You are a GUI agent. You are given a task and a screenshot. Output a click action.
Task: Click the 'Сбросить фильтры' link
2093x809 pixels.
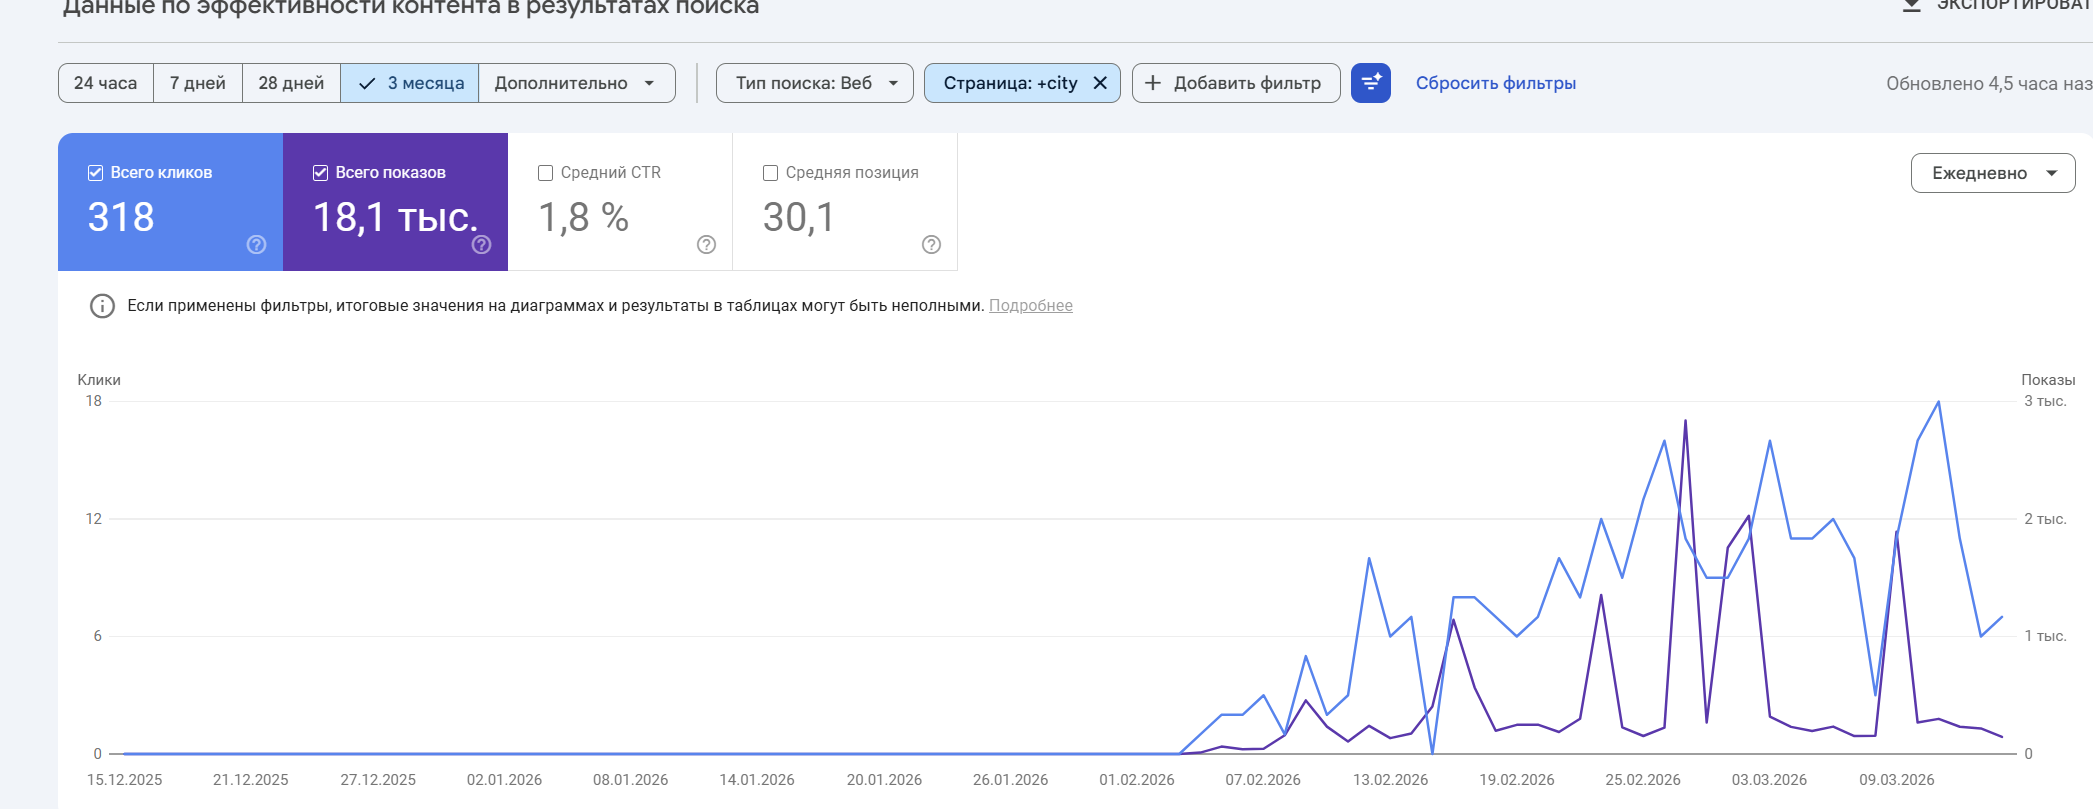click(x=1495, y=83)
